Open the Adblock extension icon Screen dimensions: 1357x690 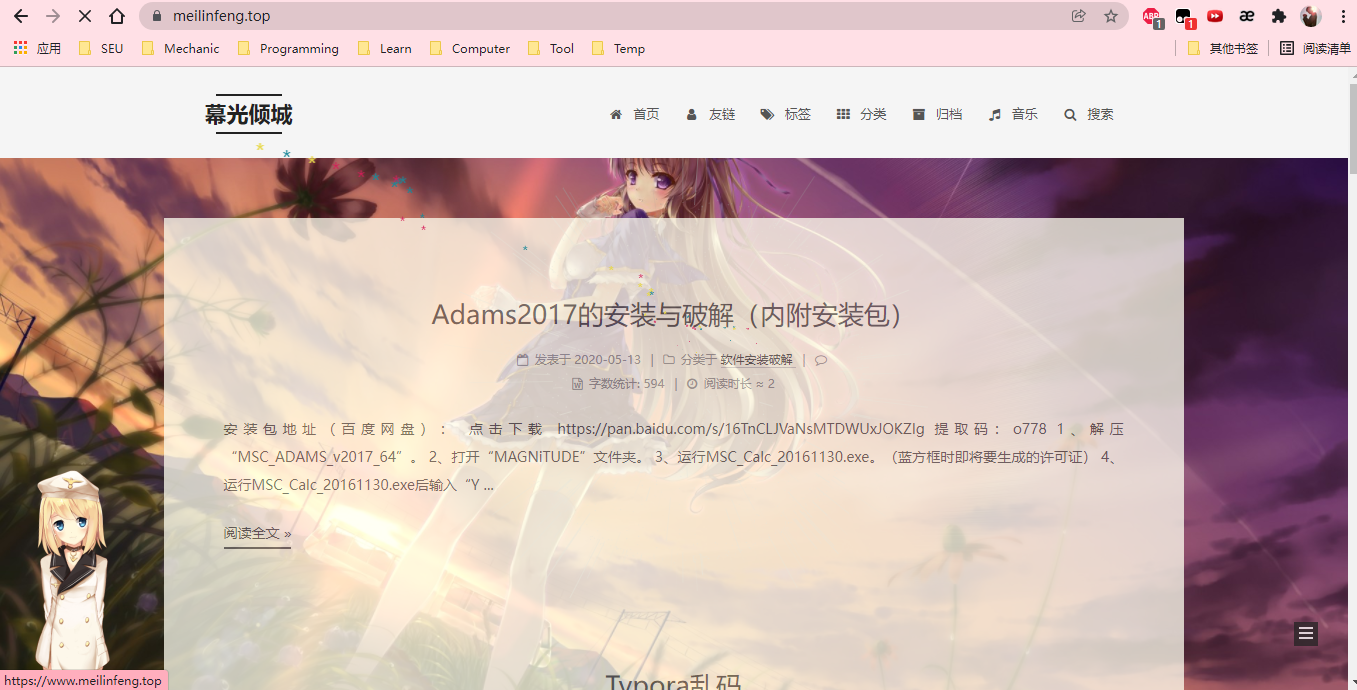(1152, 17)
